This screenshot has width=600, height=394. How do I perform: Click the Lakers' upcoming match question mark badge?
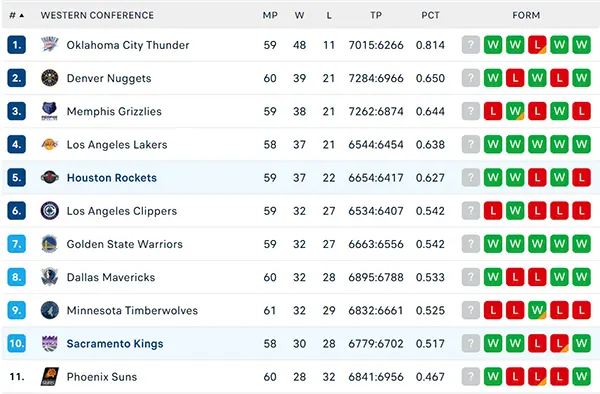(471, 145)
